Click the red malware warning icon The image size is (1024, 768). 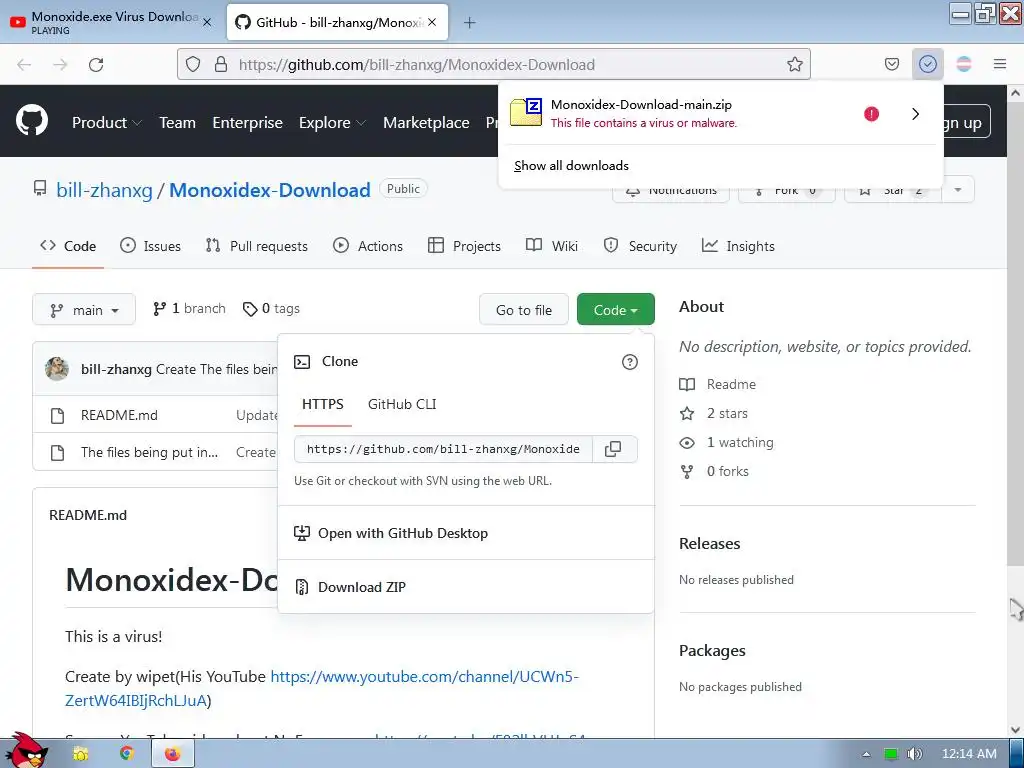871,114
